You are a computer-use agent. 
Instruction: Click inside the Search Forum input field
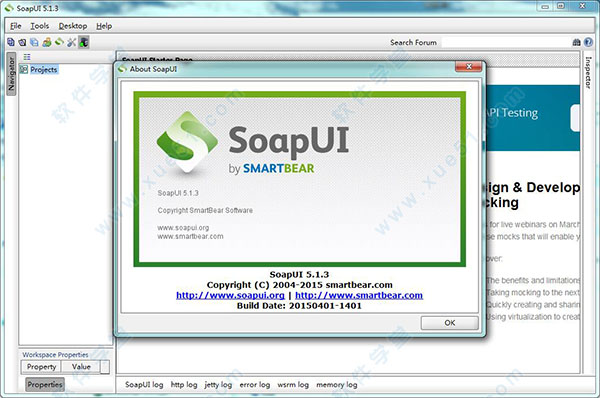[506, 42]
